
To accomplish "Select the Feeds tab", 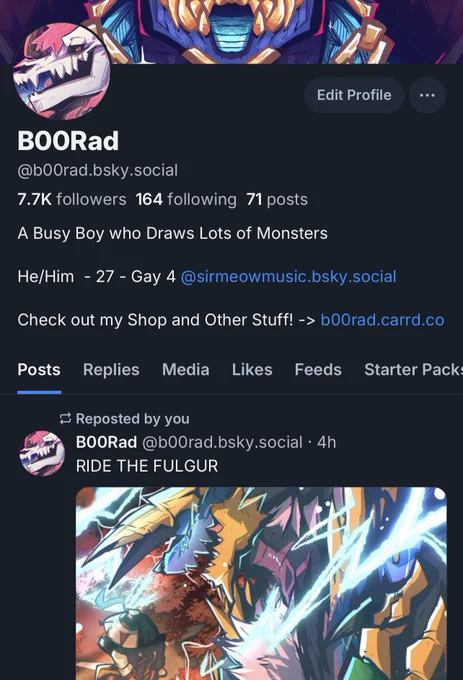I will (x=318, y=369).
